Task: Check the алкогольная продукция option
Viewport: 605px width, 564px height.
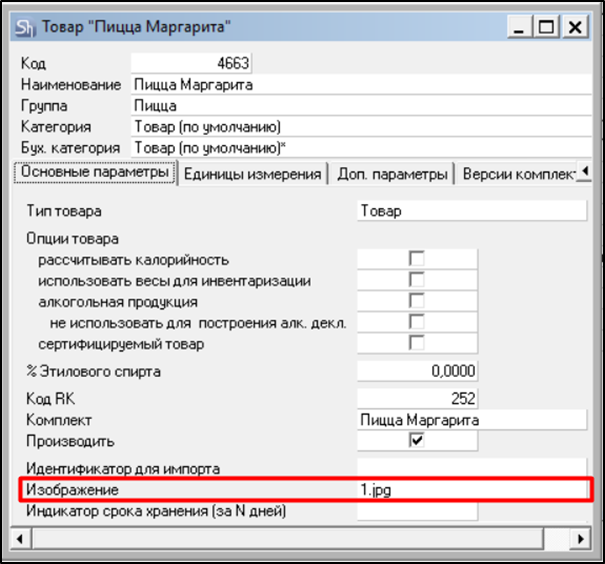Action: tap(416, 301)
